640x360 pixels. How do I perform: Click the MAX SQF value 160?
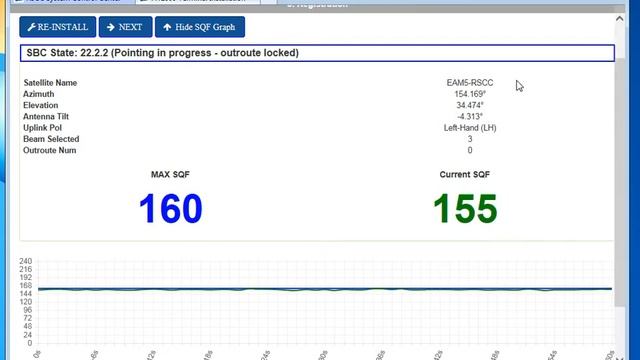click(x=171, y=209)
